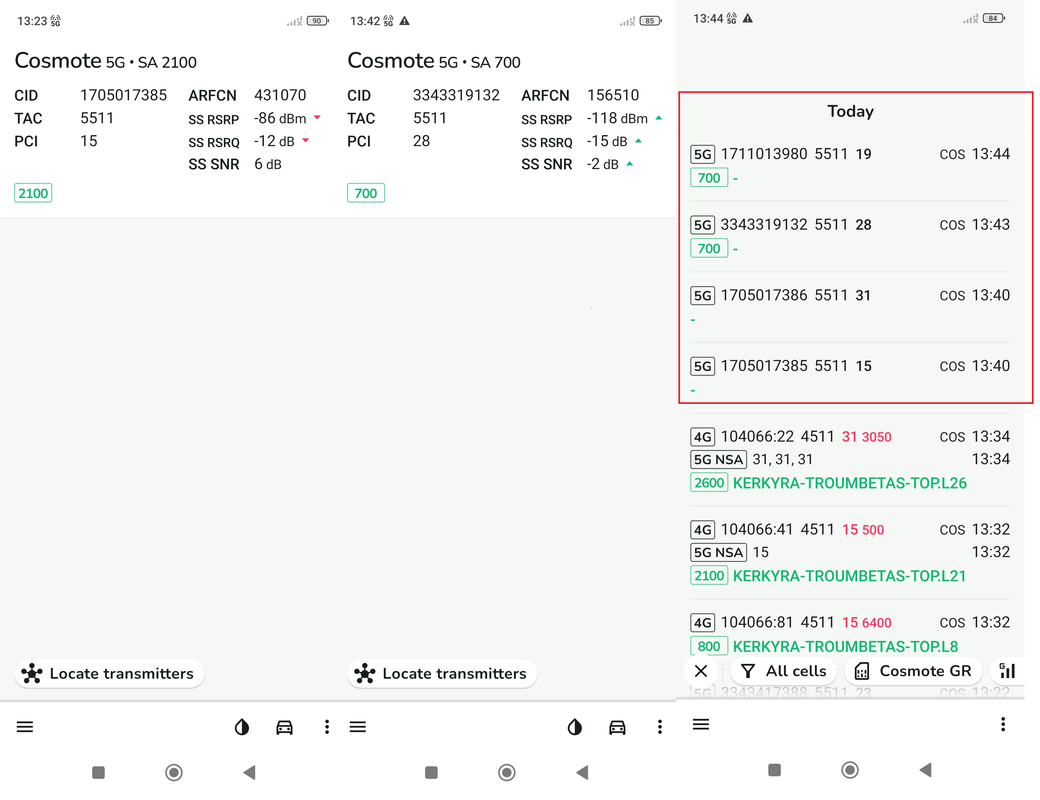Screen dimensions: 1040x800
Task: Open 4G log entry 104066:81
Action: click(x=850, y=633)
